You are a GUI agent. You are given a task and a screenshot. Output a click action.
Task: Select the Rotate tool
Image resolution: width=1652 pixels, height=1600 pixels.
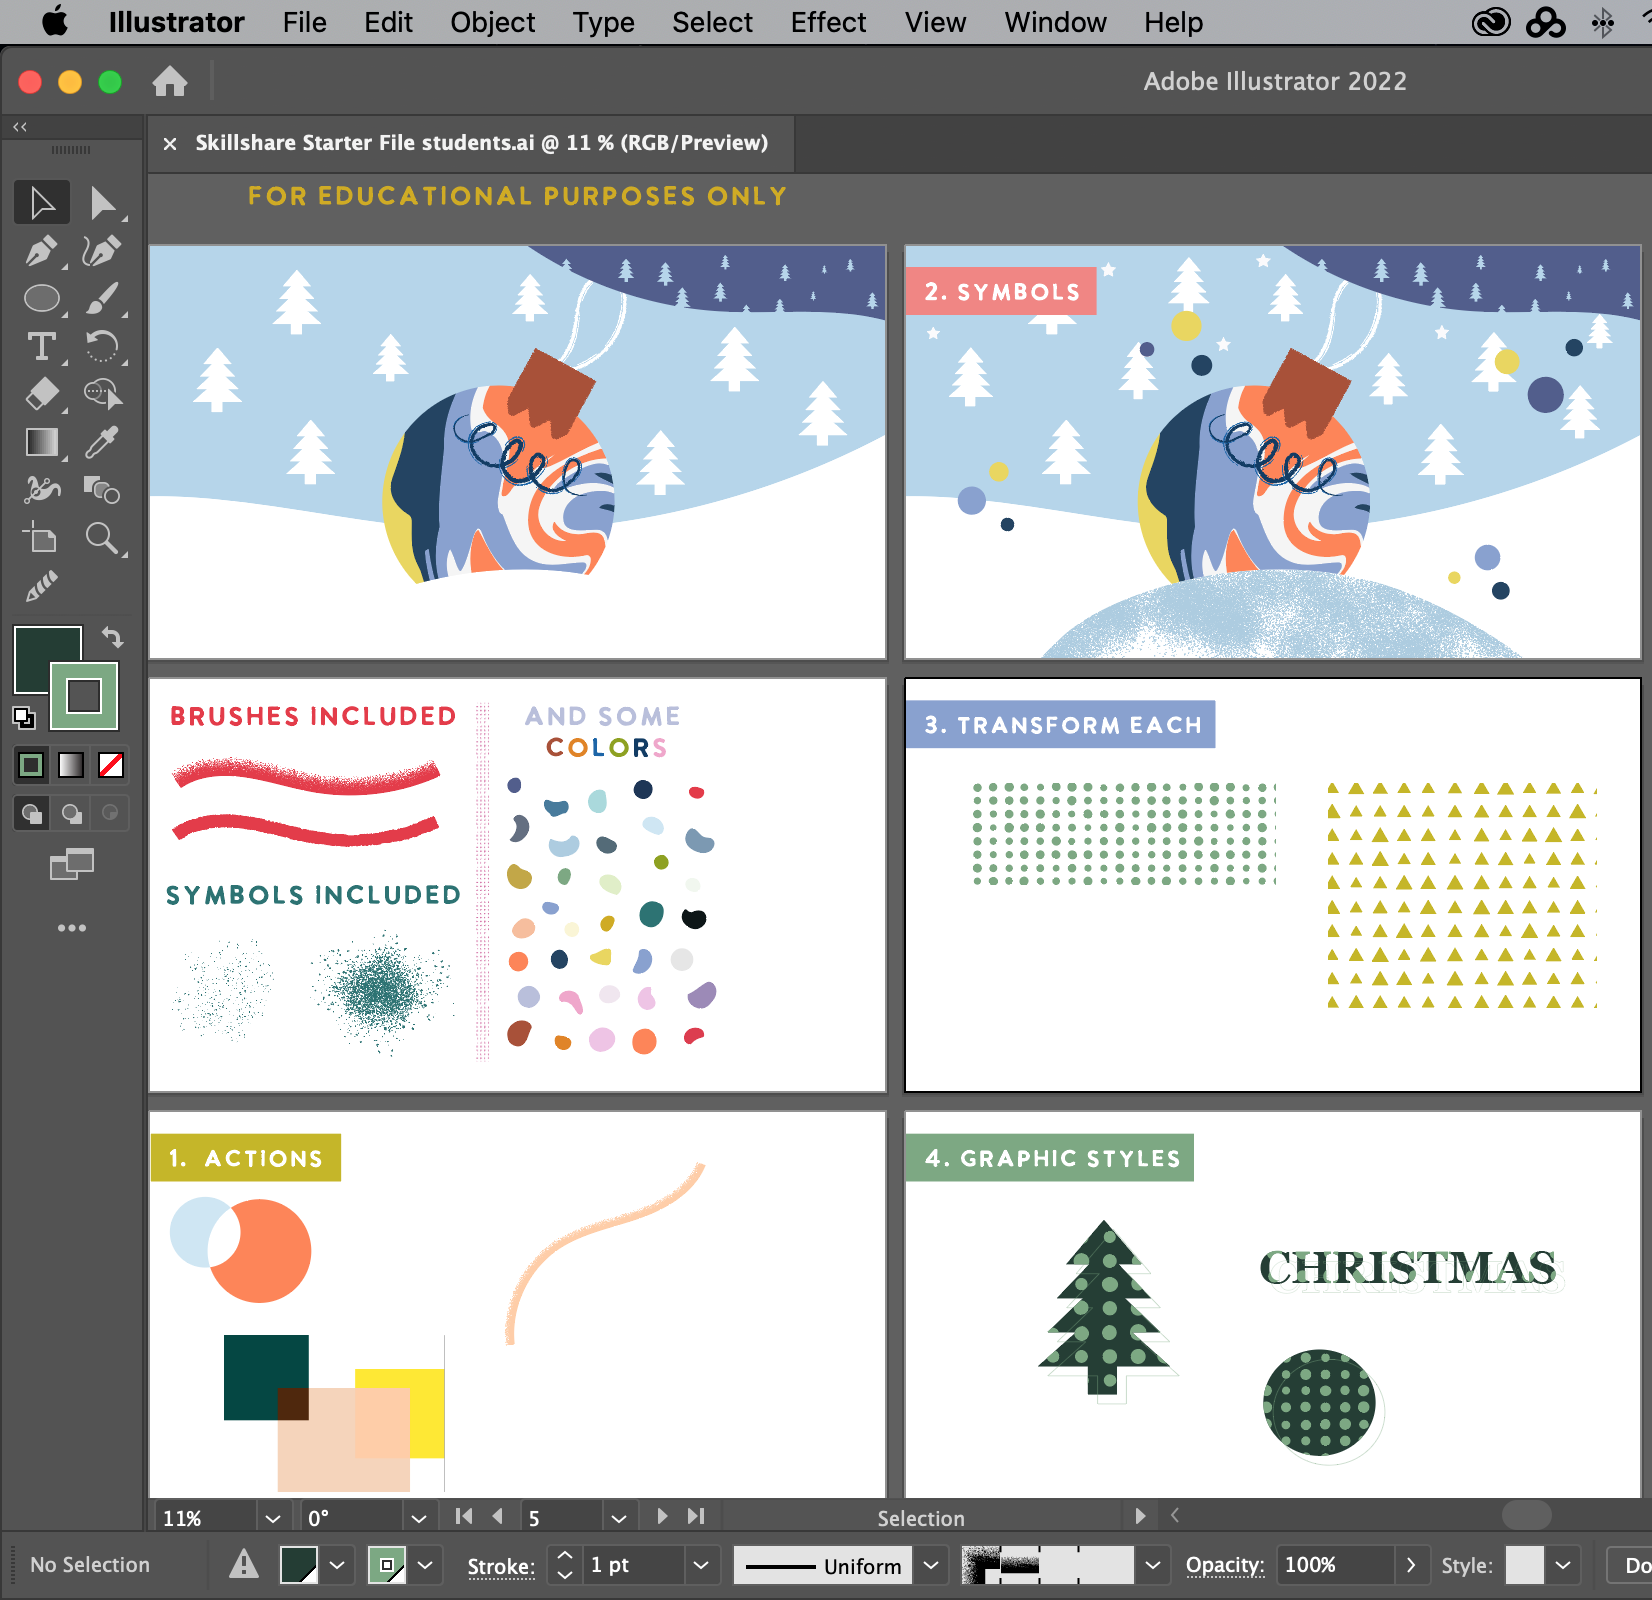click(102, 347)
